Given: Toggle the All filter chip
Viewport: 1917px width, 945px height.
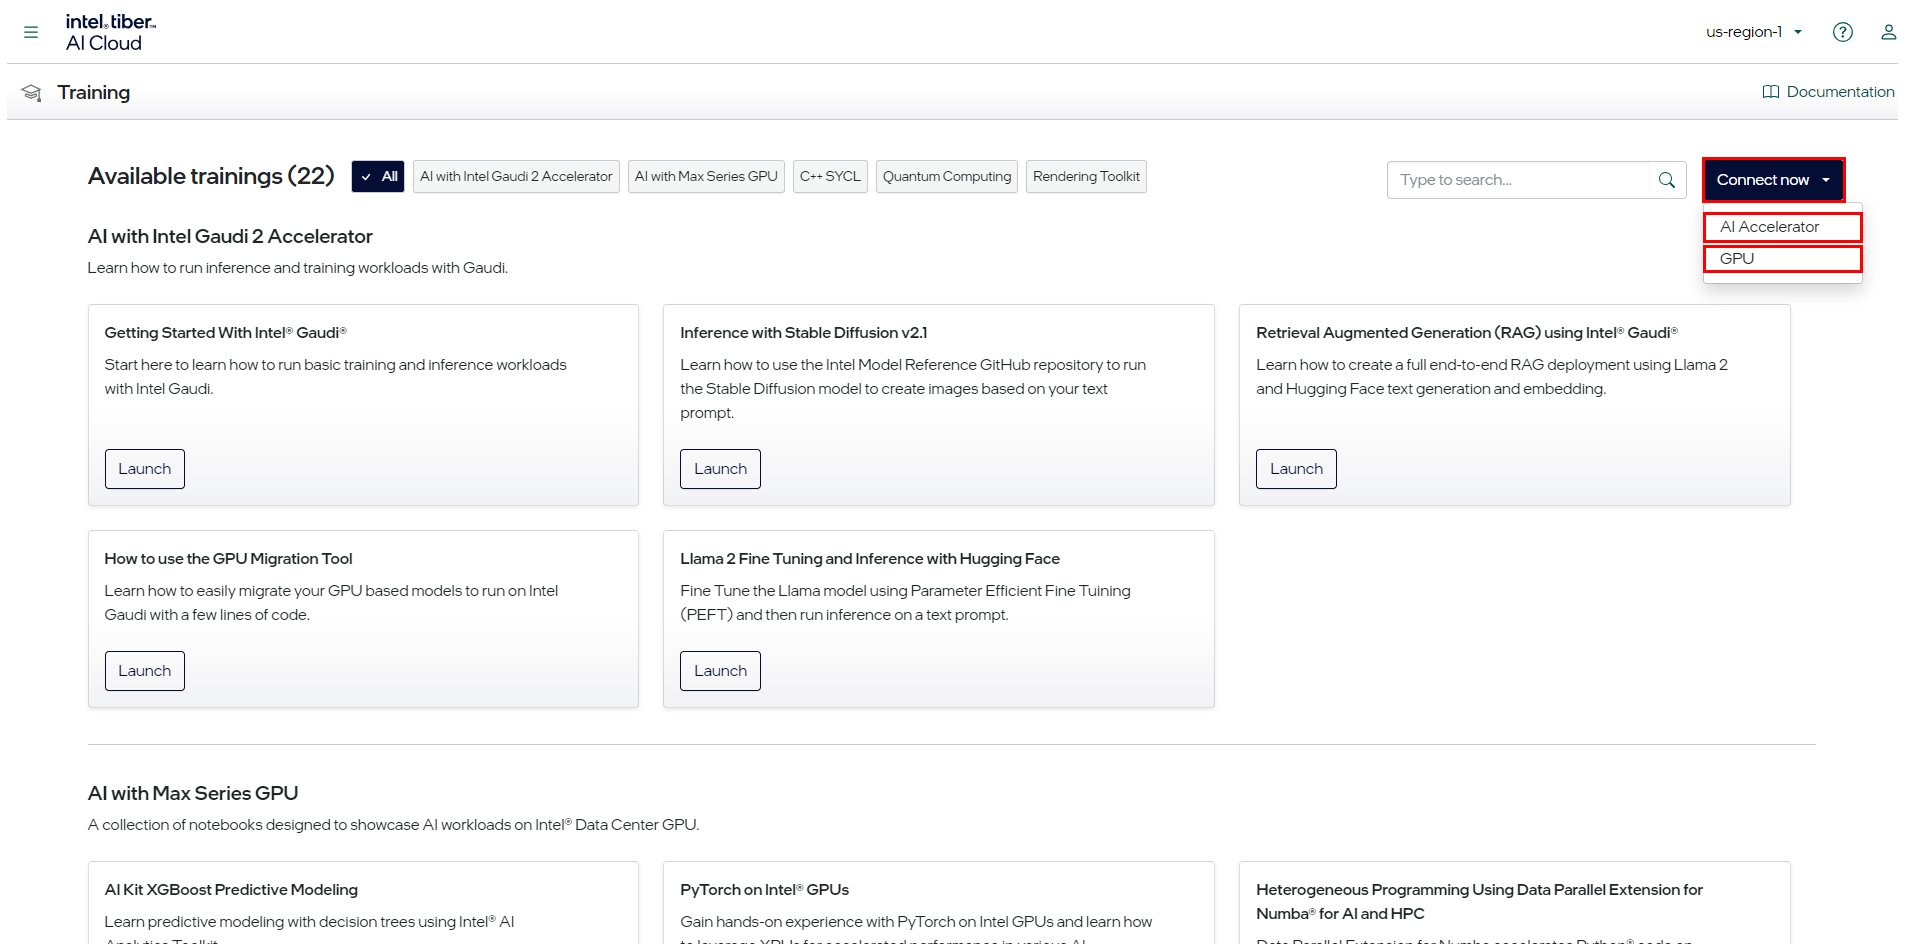Looking at the screenshot, I should pos(378,177).
